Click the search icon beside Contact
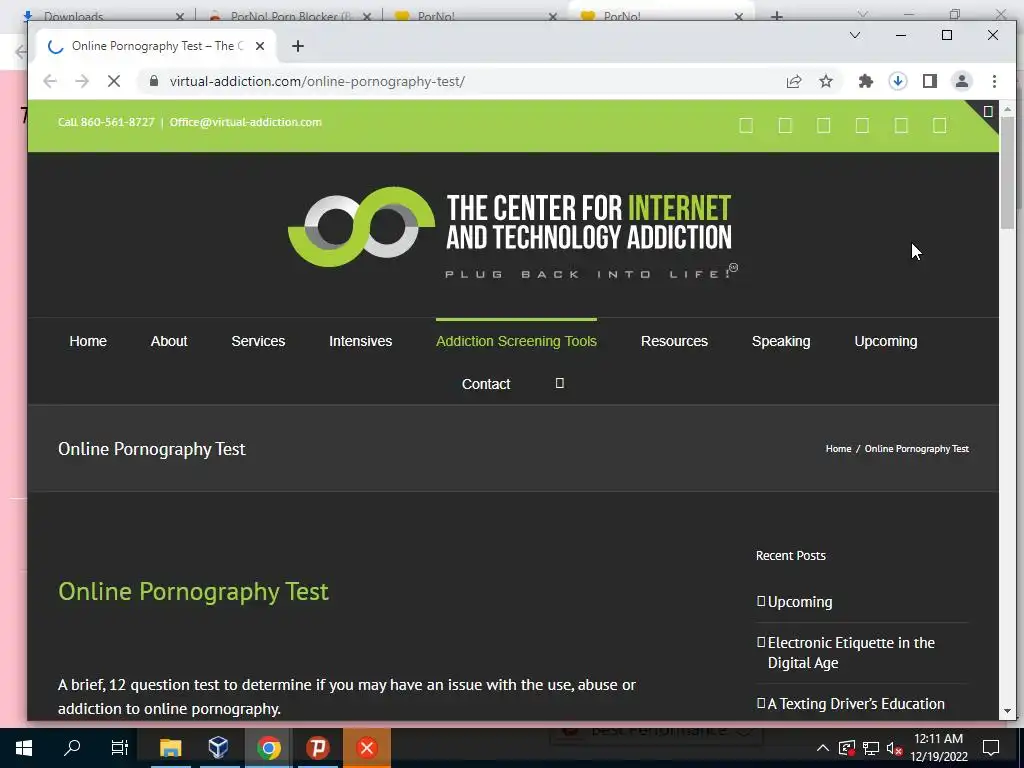Screen dimensions: 1024x768 [x=560, y=383]
